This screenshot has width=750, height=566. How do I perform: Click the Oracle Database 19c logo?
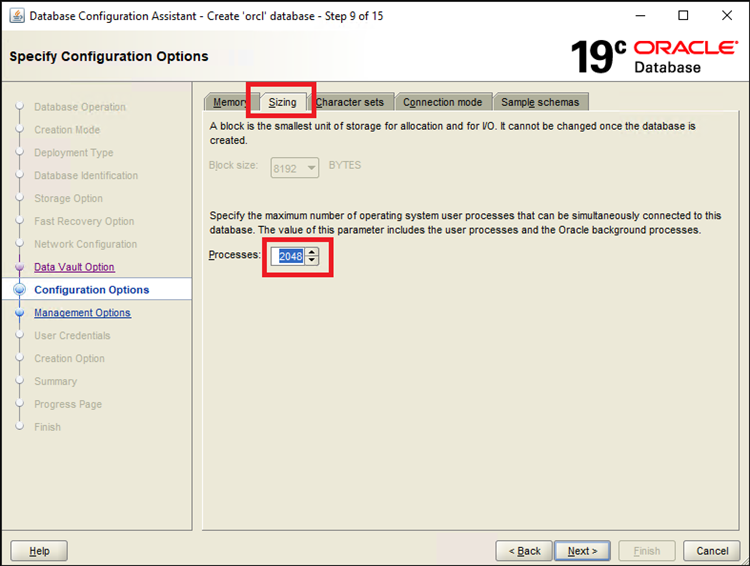click(x=654, y=56)
